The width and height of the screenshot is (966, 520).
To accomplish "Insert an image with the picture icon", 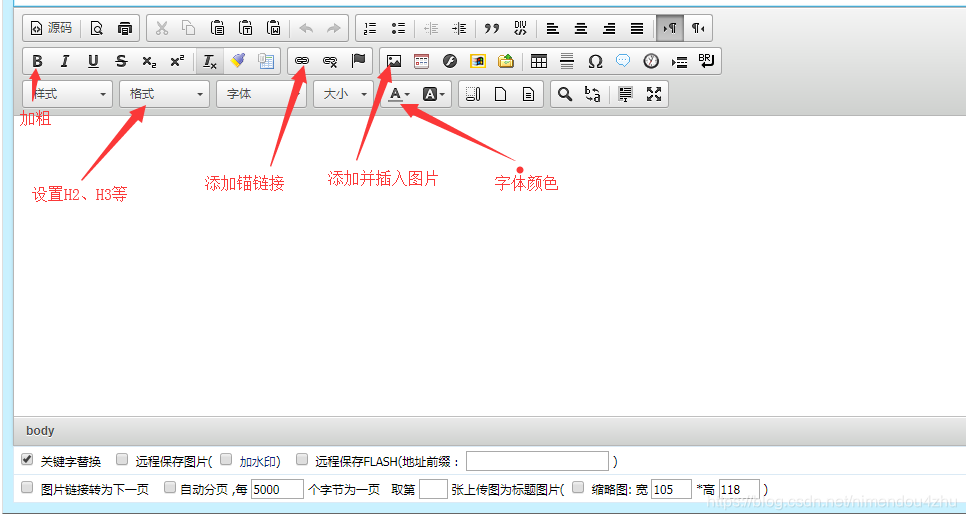I will point(394,61).
